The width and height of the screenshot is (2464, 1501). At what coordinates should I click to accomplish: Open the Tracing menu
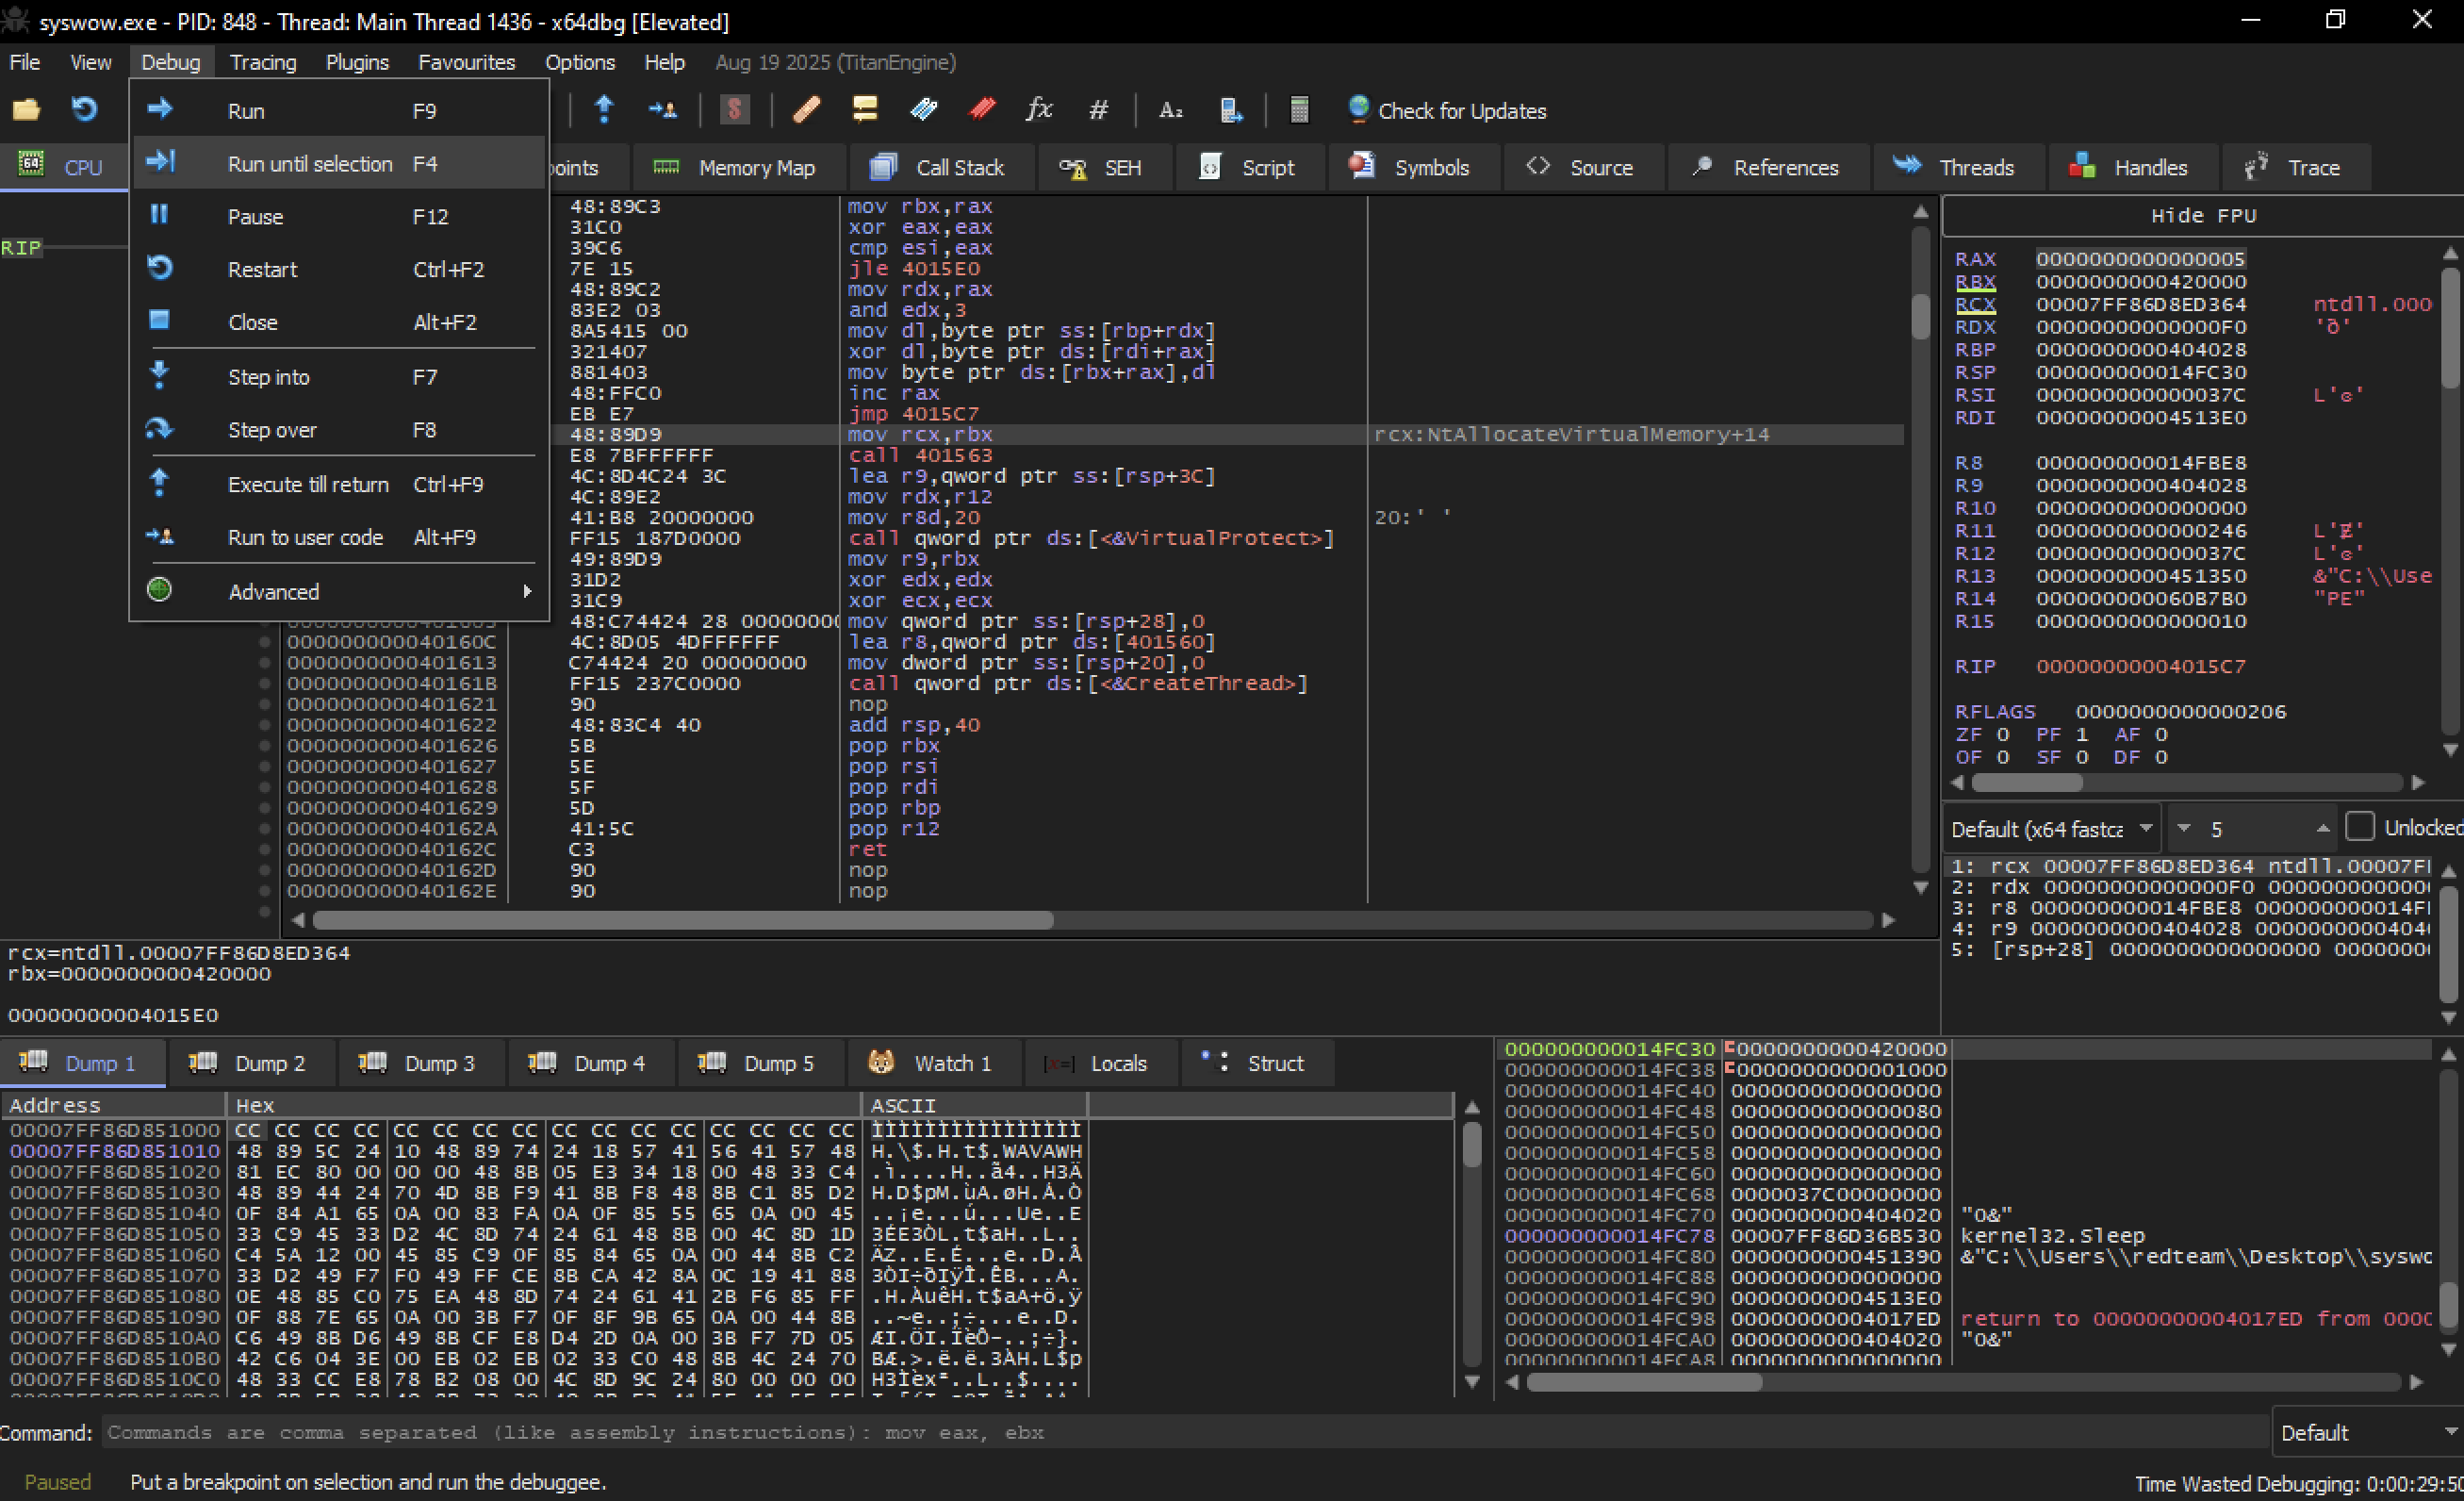(263, 62)
